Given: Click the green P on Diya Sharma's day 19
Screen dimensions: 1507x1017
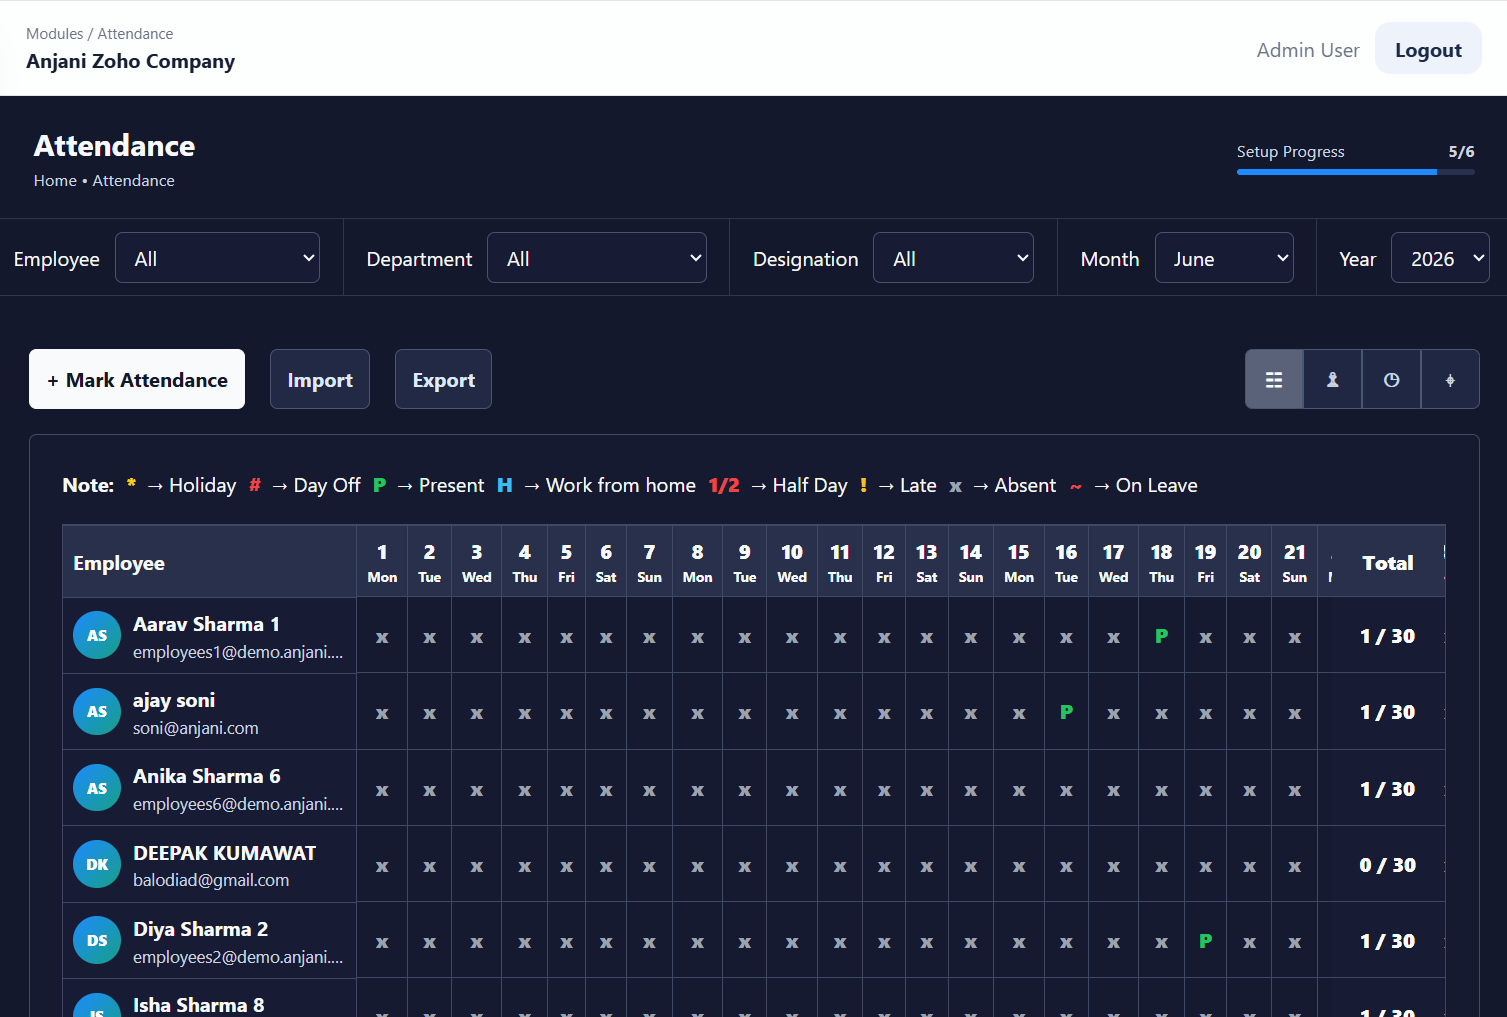Looking at the screenshot, I should tap(1205, 941).
